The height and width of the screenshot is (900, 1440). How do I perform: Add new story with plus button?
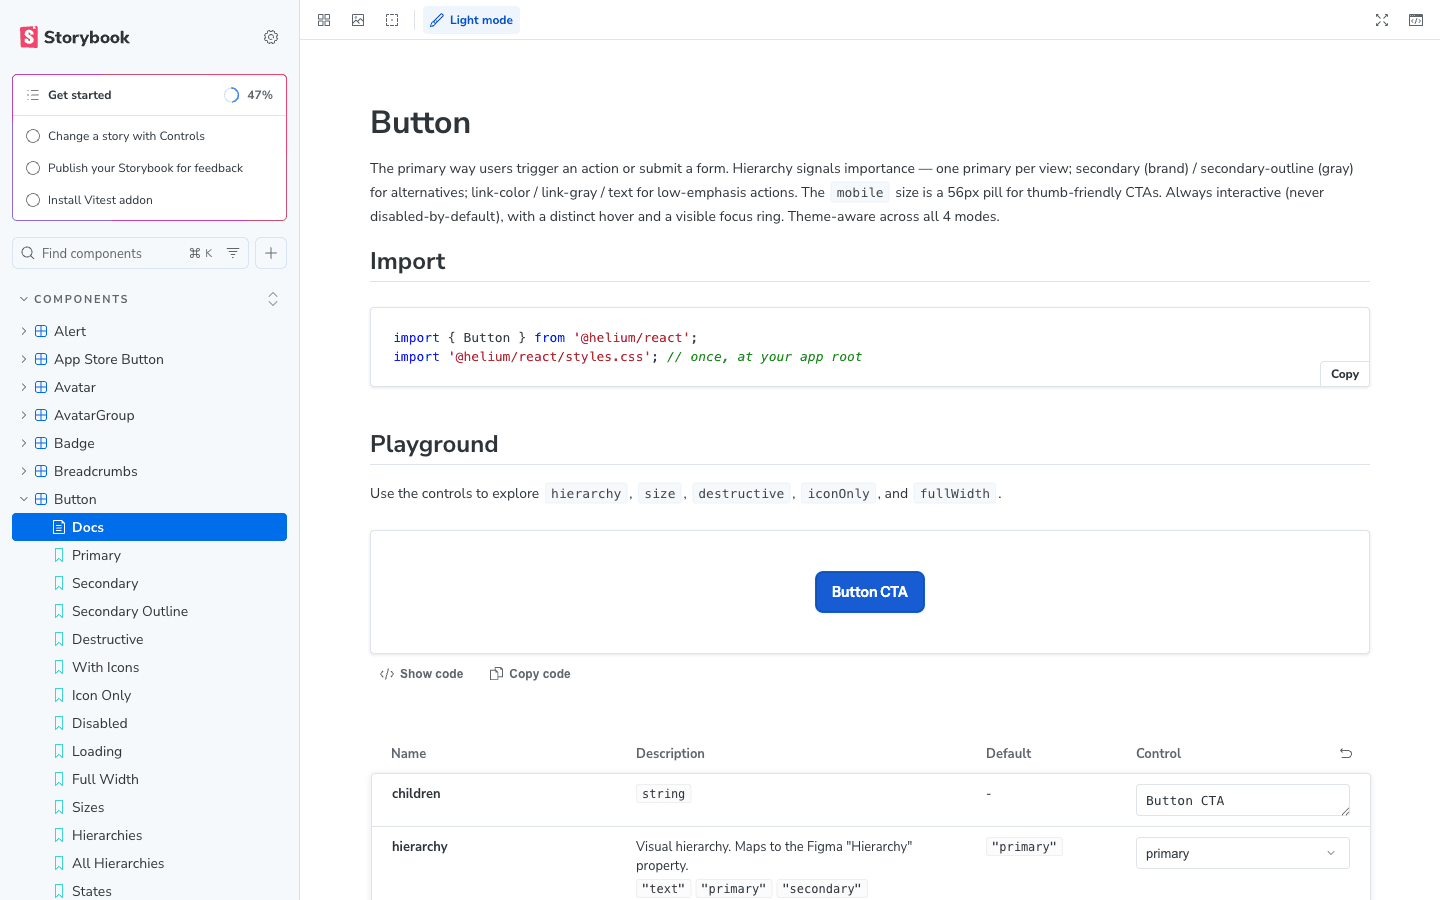pyautogui.click(x=271, y=253)
